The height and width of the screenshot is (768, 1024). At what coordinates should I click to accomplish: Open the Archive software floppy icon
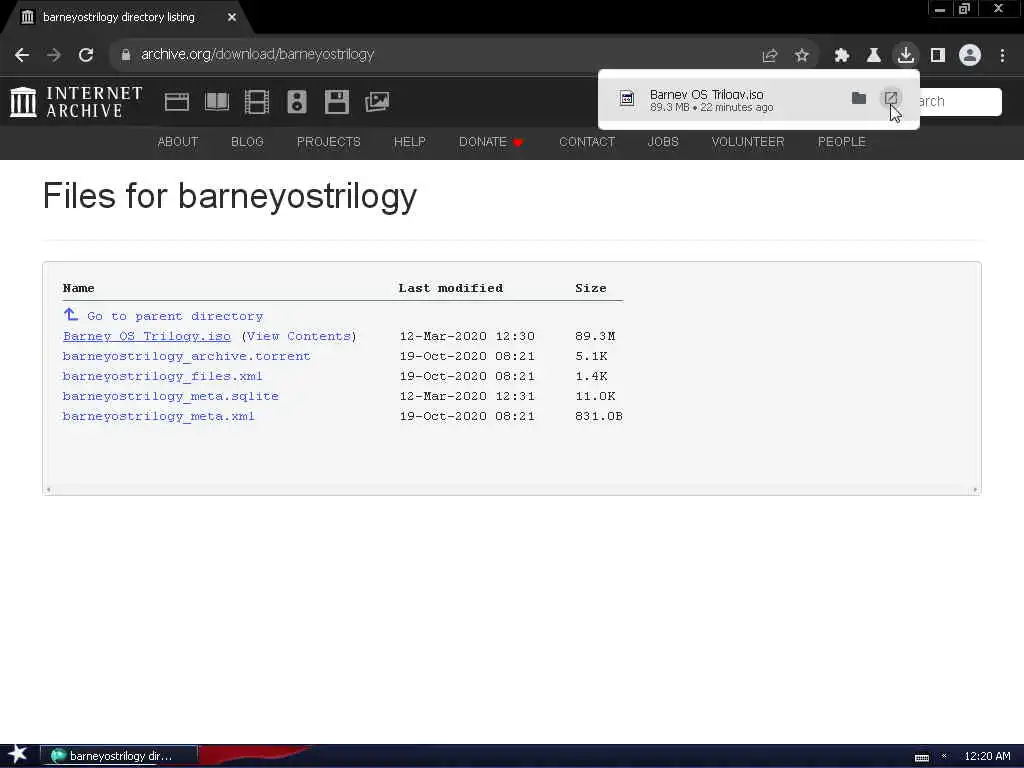coord(337,102)
